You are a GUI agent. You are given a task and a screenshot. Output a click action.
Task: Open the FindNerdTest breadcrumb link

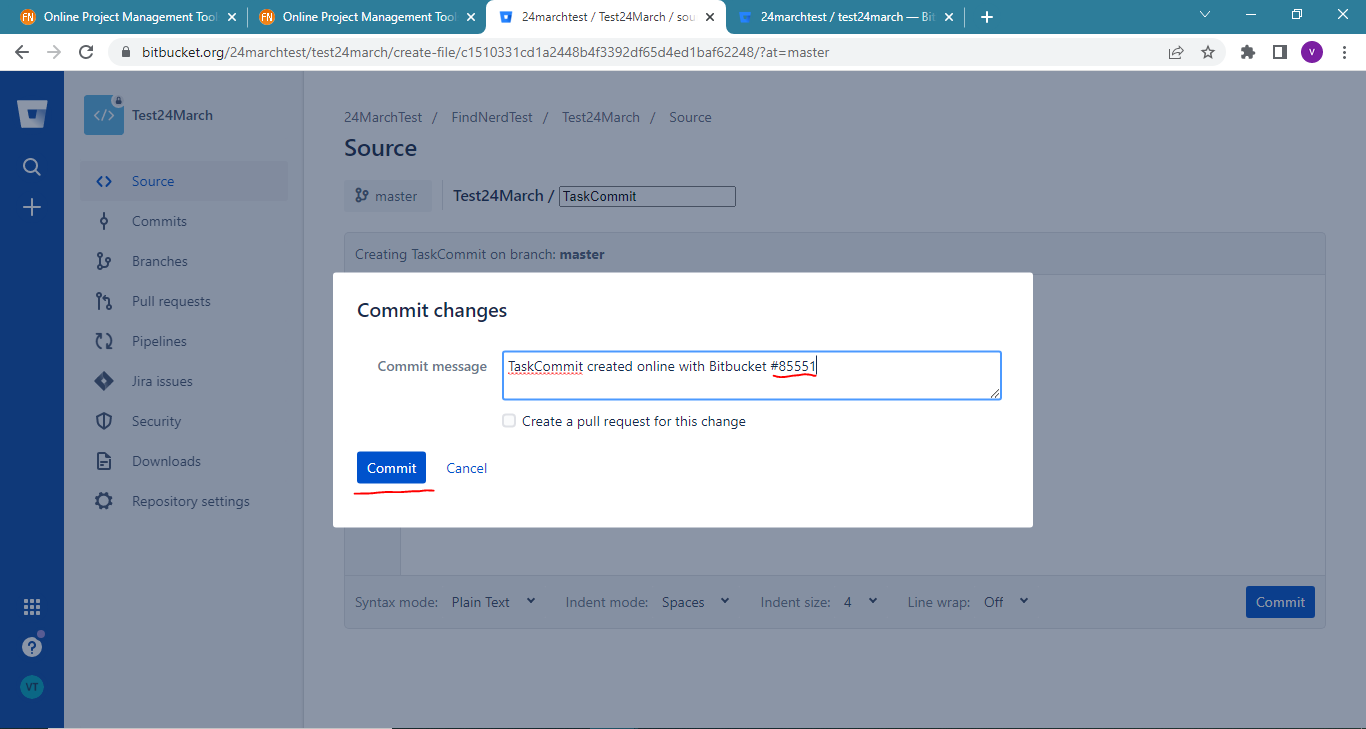click(492, 117)
